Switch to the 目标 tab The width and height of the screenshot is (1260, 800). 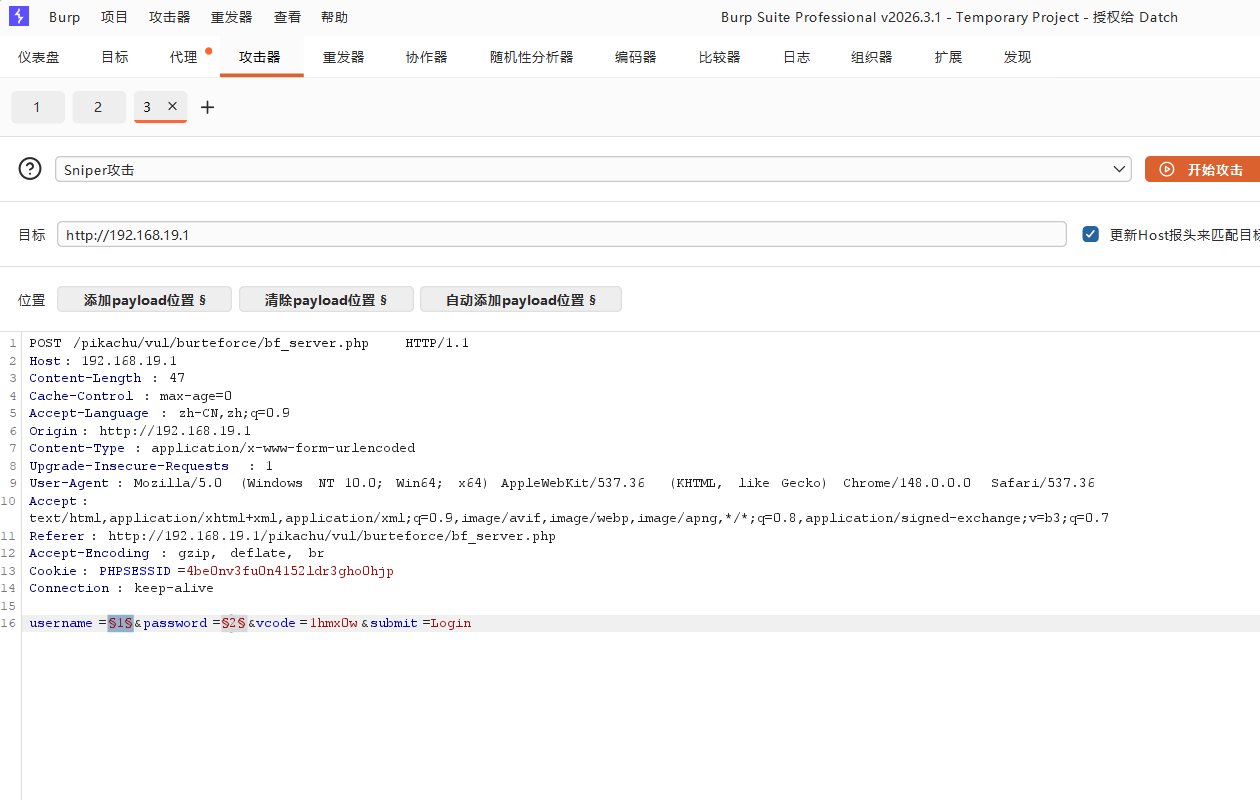pos(115,57)
